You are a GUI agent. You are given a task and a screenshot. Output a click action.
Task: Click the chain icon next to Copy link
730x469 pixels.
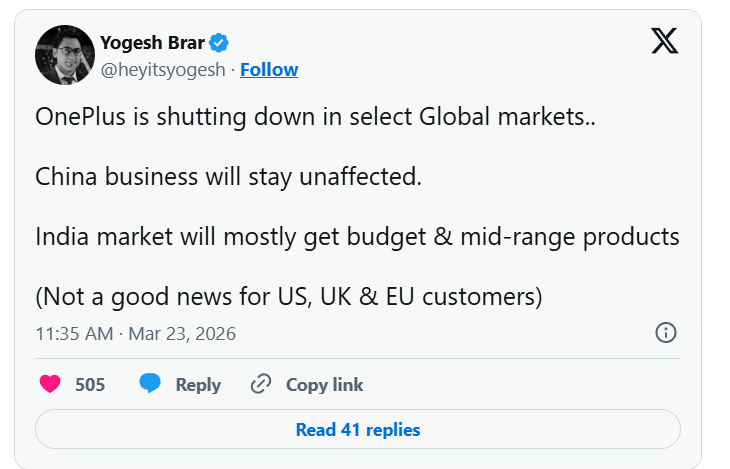click(x=261, y=384)
